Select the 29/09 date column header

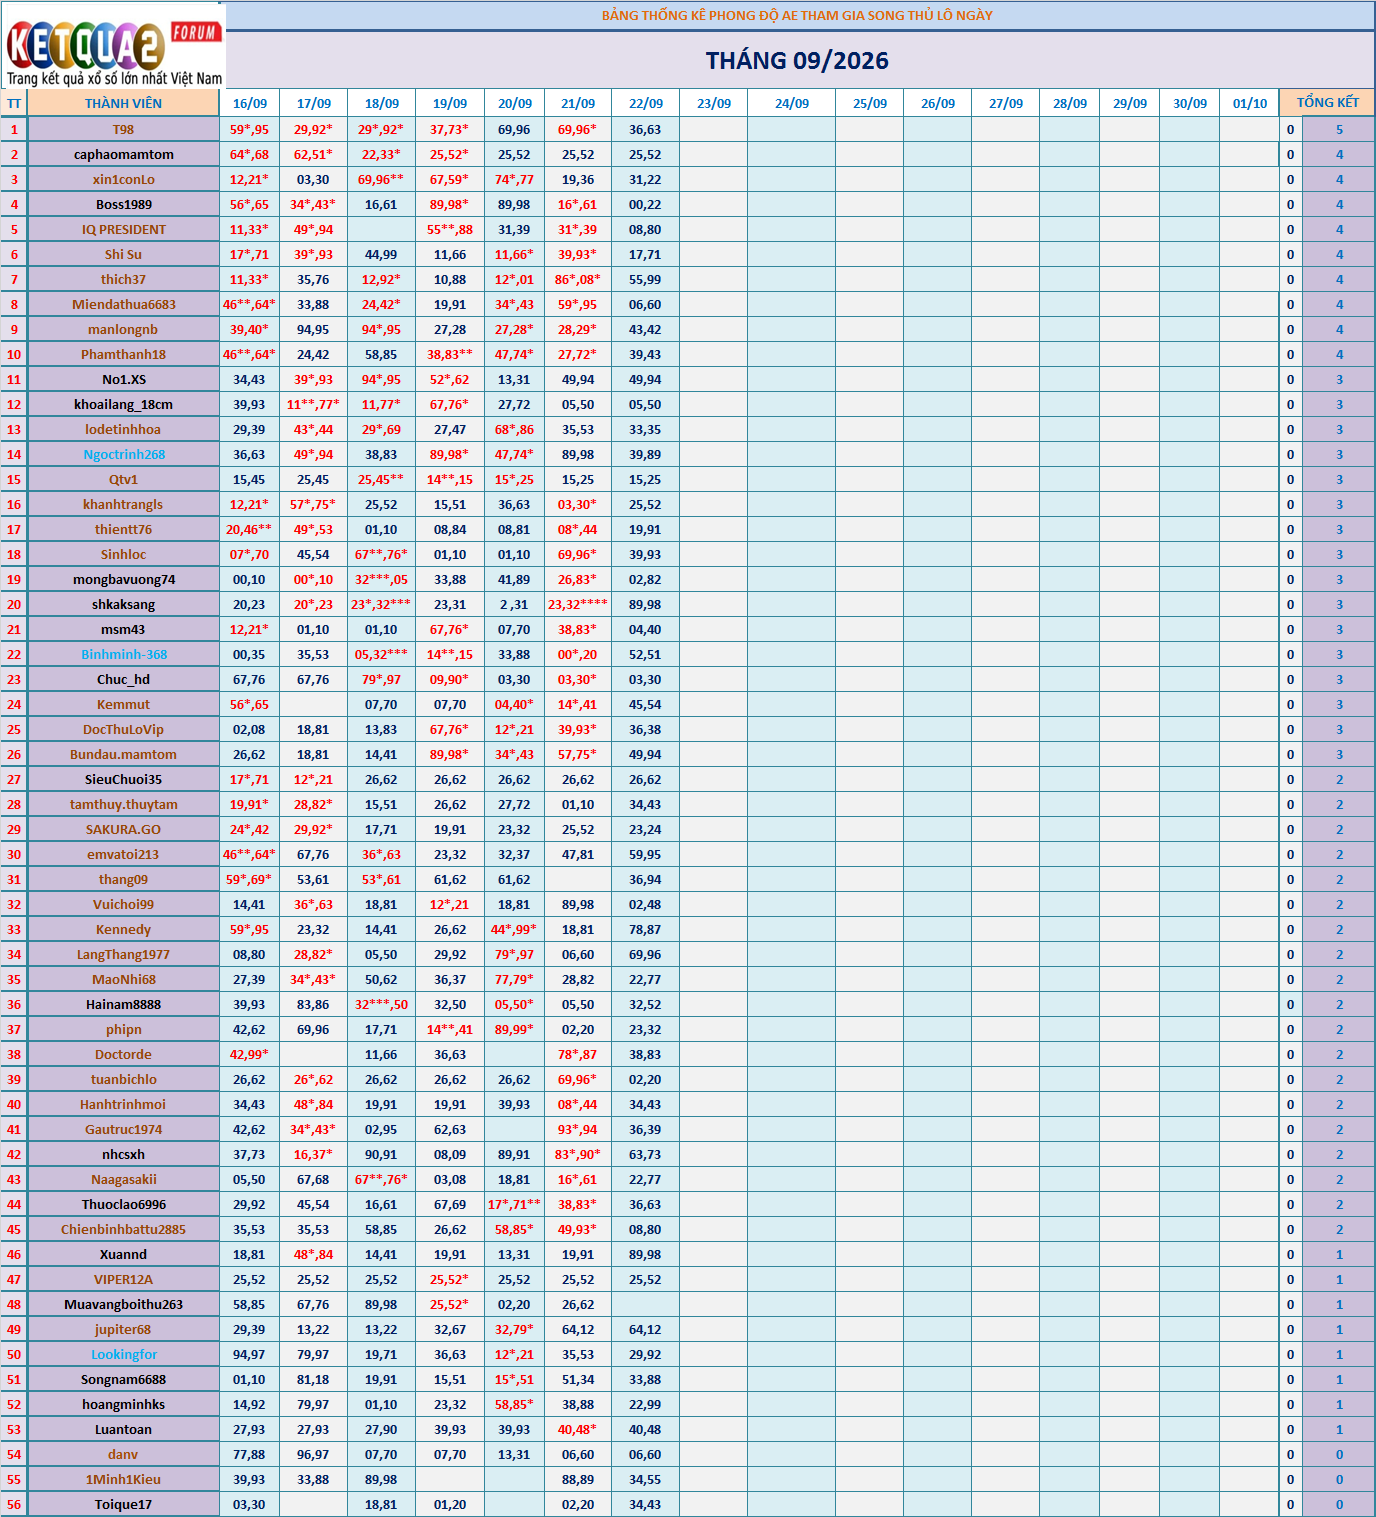coord(1130,103)
